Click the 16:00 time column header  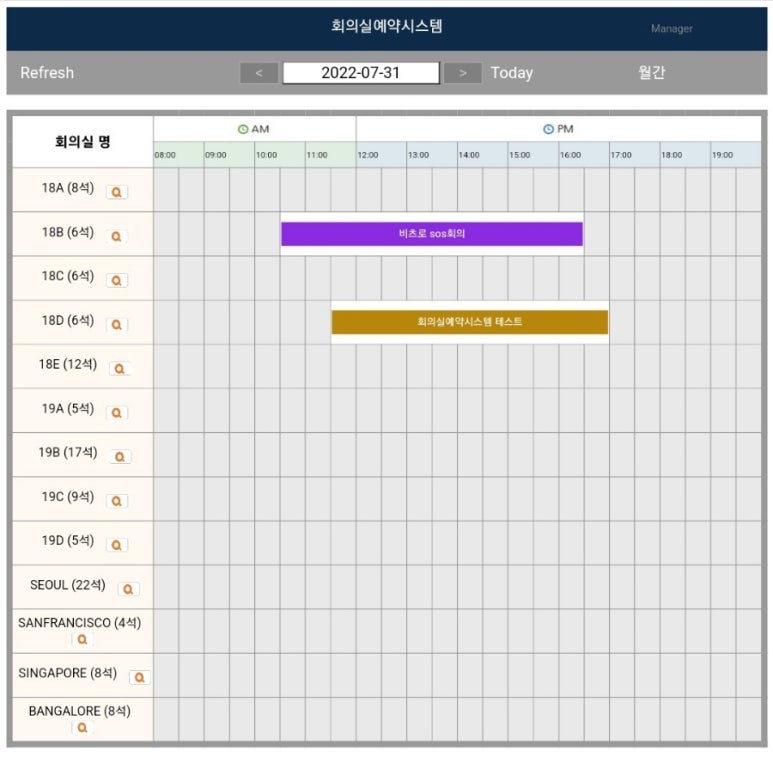584,155
